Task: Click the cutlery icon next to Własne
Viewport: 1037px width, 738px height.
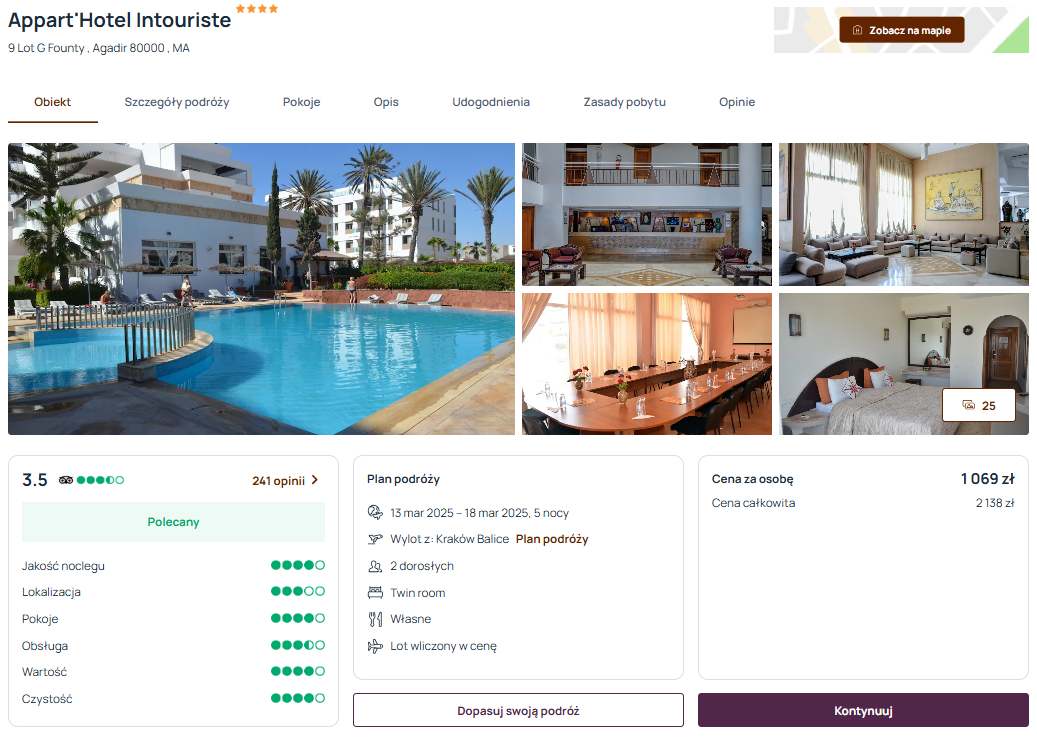Action: tap(375, 619)
